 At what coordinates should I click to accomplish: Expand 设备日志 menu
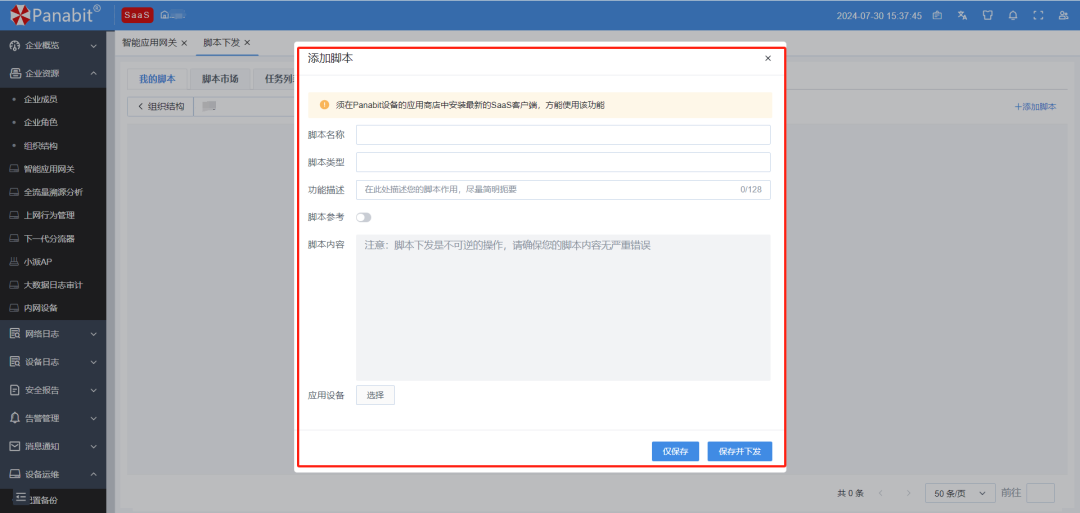(53, 362)
